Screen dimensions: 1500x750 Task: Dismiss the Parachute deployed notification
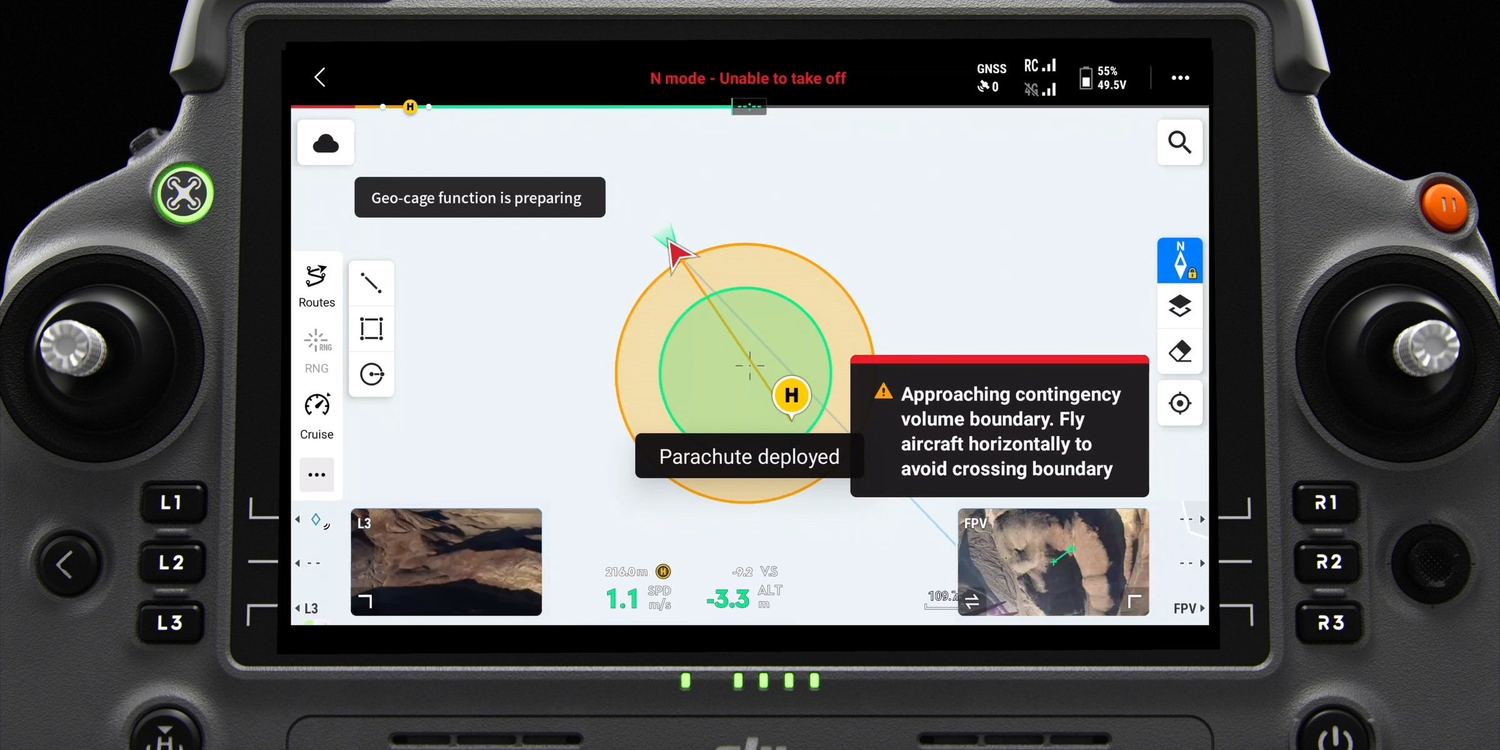tap(749, 456)
